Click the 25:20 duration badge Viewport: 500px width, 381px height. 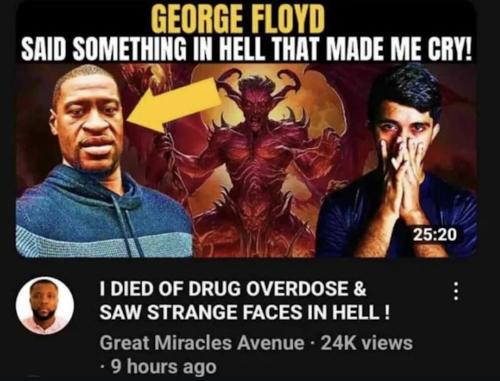pos(435,235)
